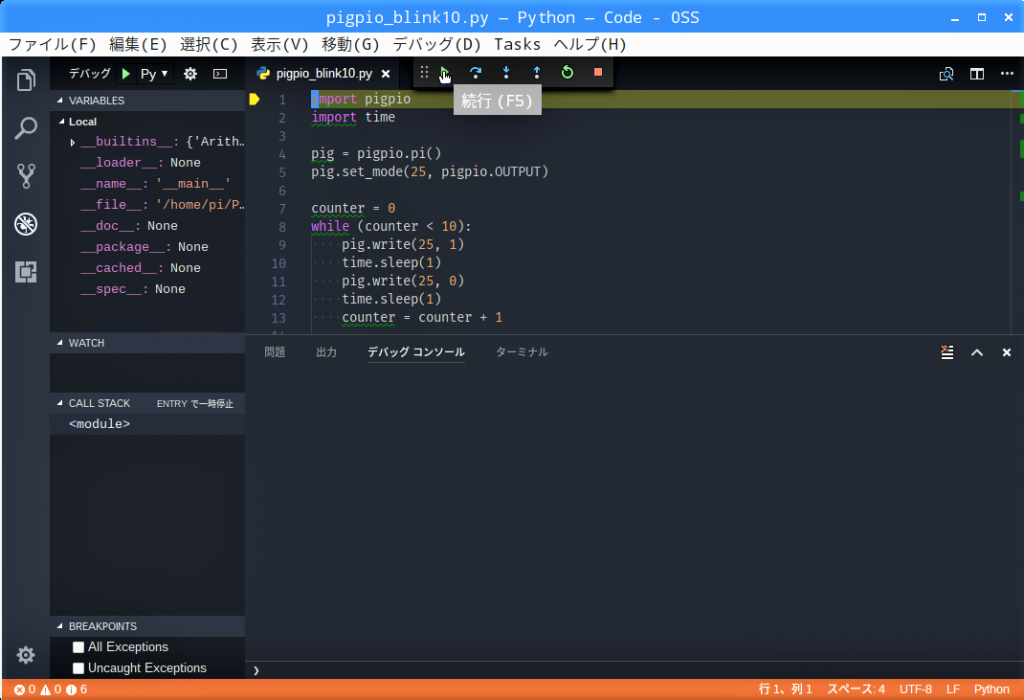
Task: Open the Source Control view
Action: [26, 176]
